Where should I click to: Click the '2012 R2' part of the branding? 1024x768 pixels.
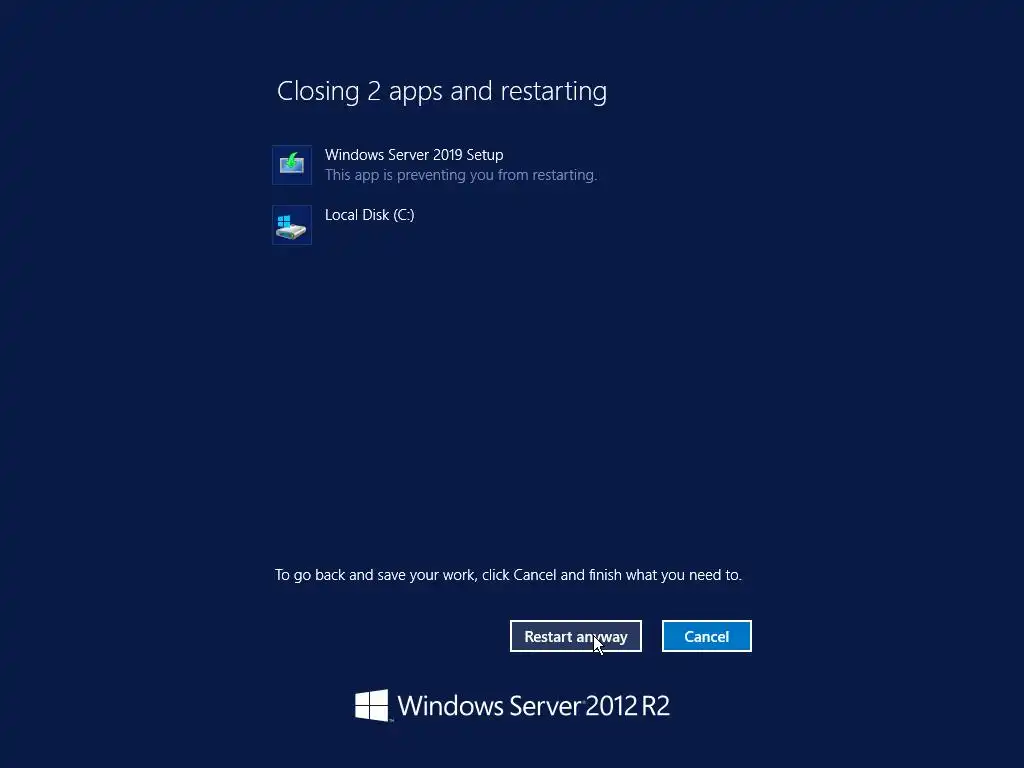[x=628, y=706]
